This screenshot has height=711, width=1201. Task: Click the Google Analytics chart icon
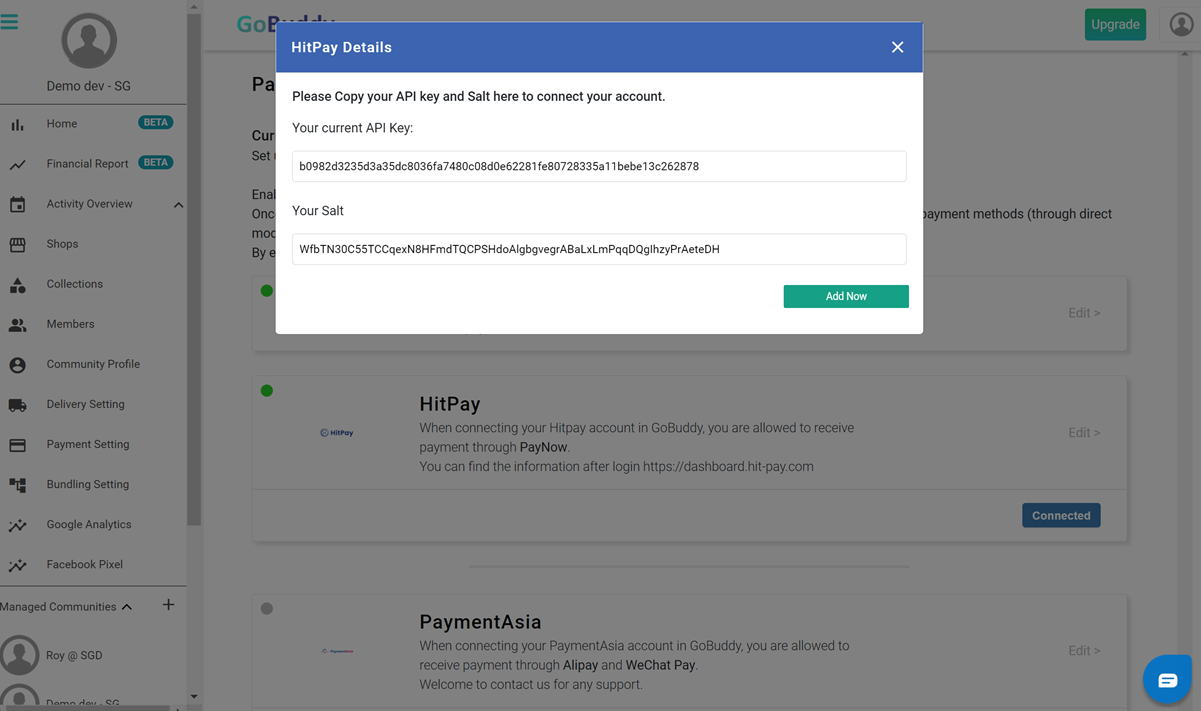pos(17,525)
